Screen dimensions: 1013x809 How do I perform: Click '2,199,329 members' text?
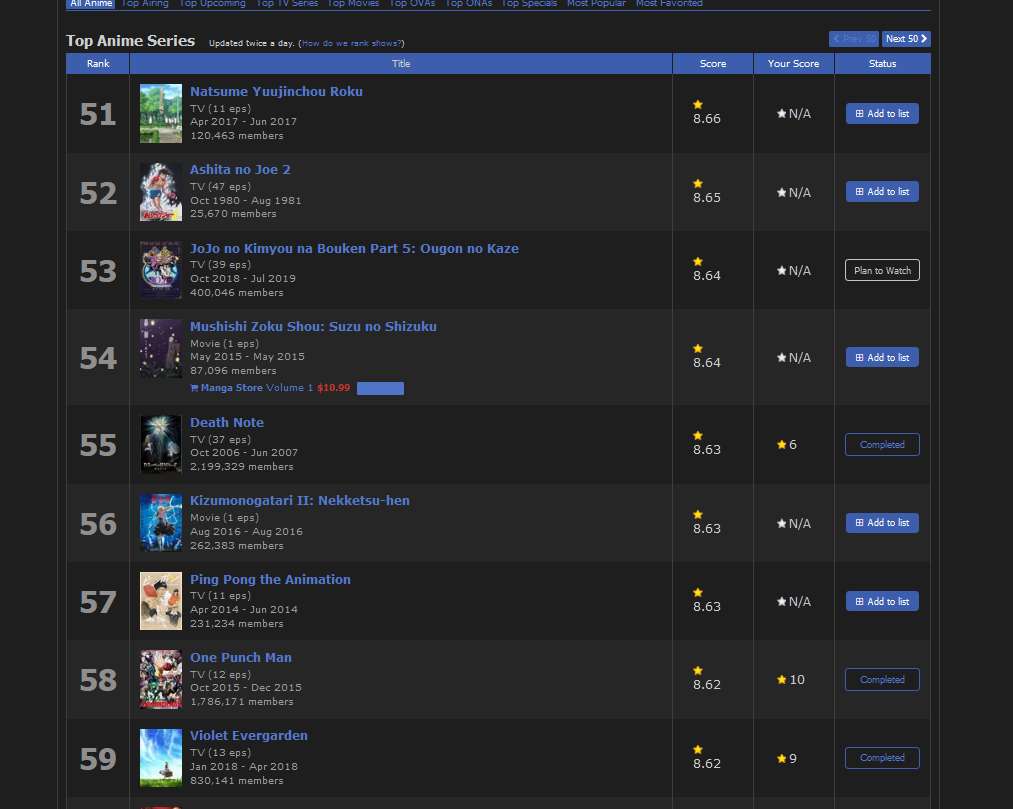242,467
